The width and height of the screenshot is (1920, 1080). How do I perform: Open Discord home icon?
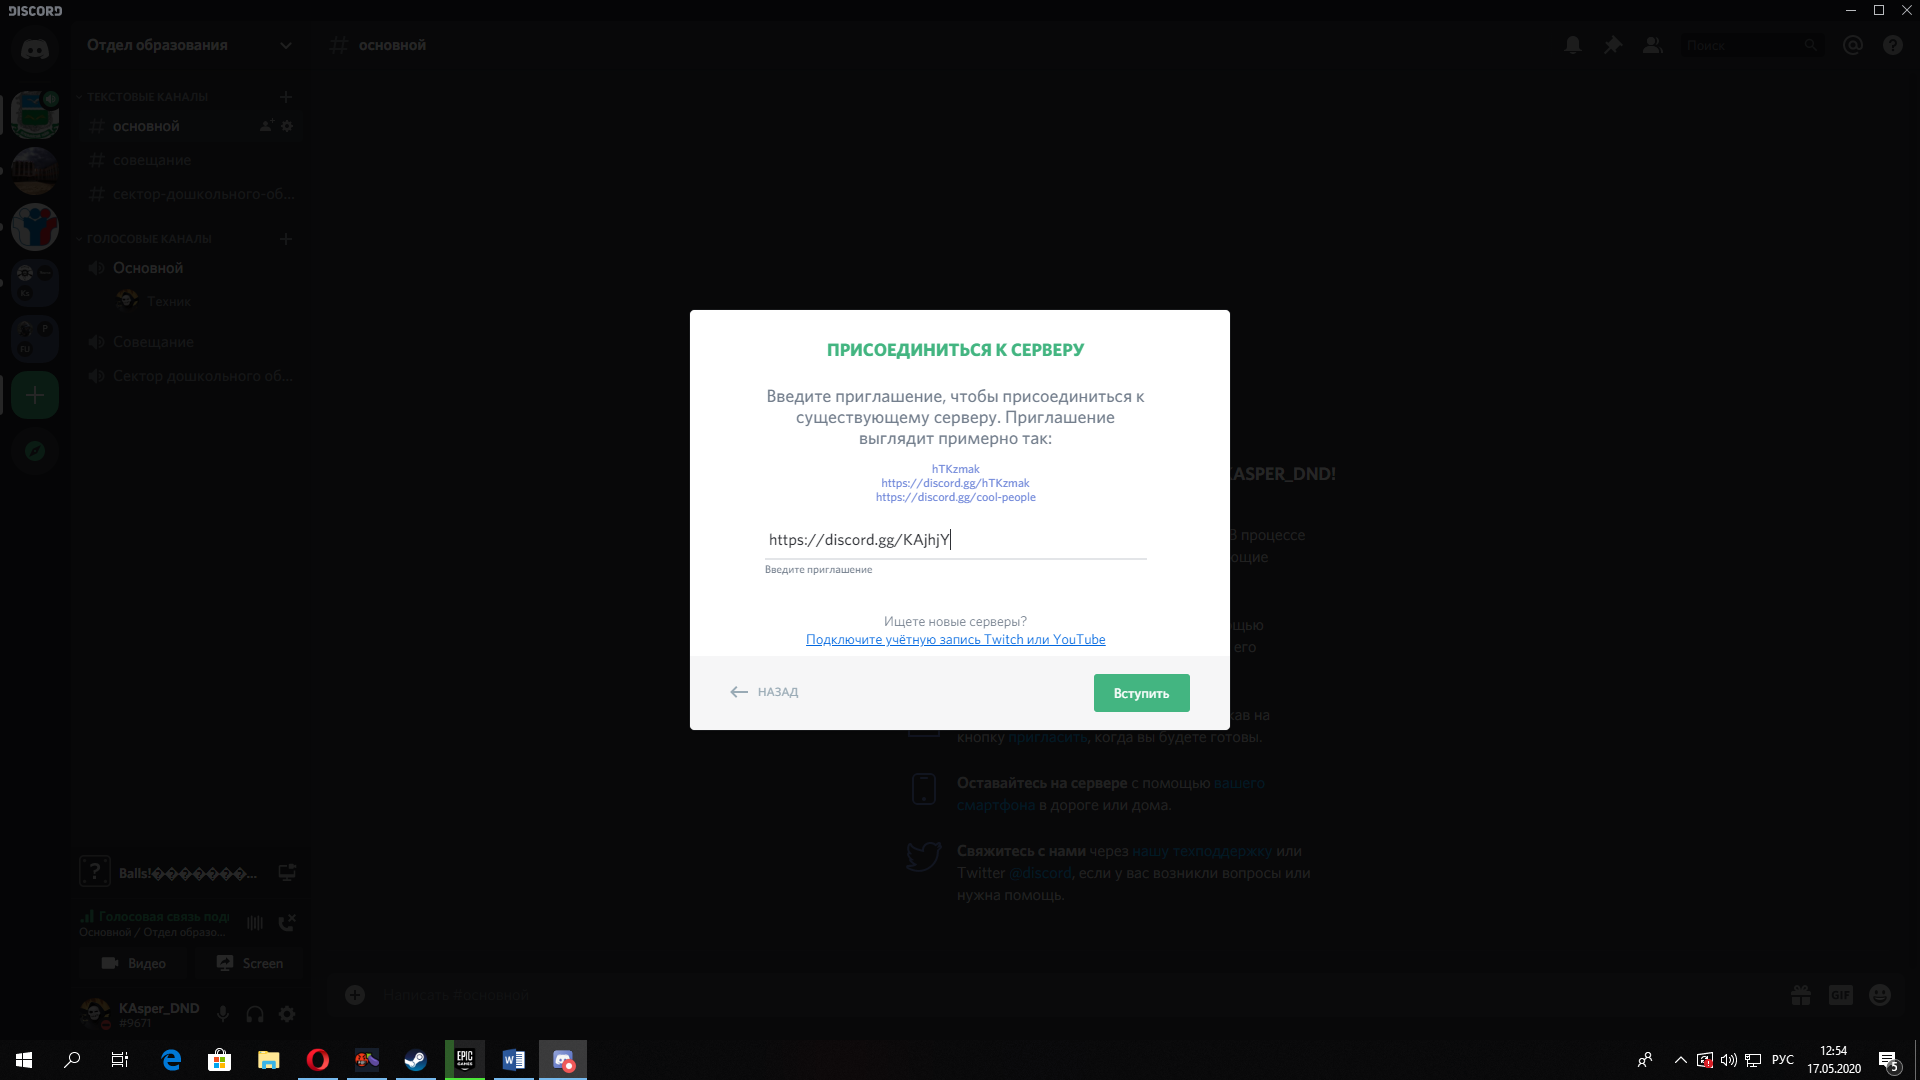[x=35, y=48]
